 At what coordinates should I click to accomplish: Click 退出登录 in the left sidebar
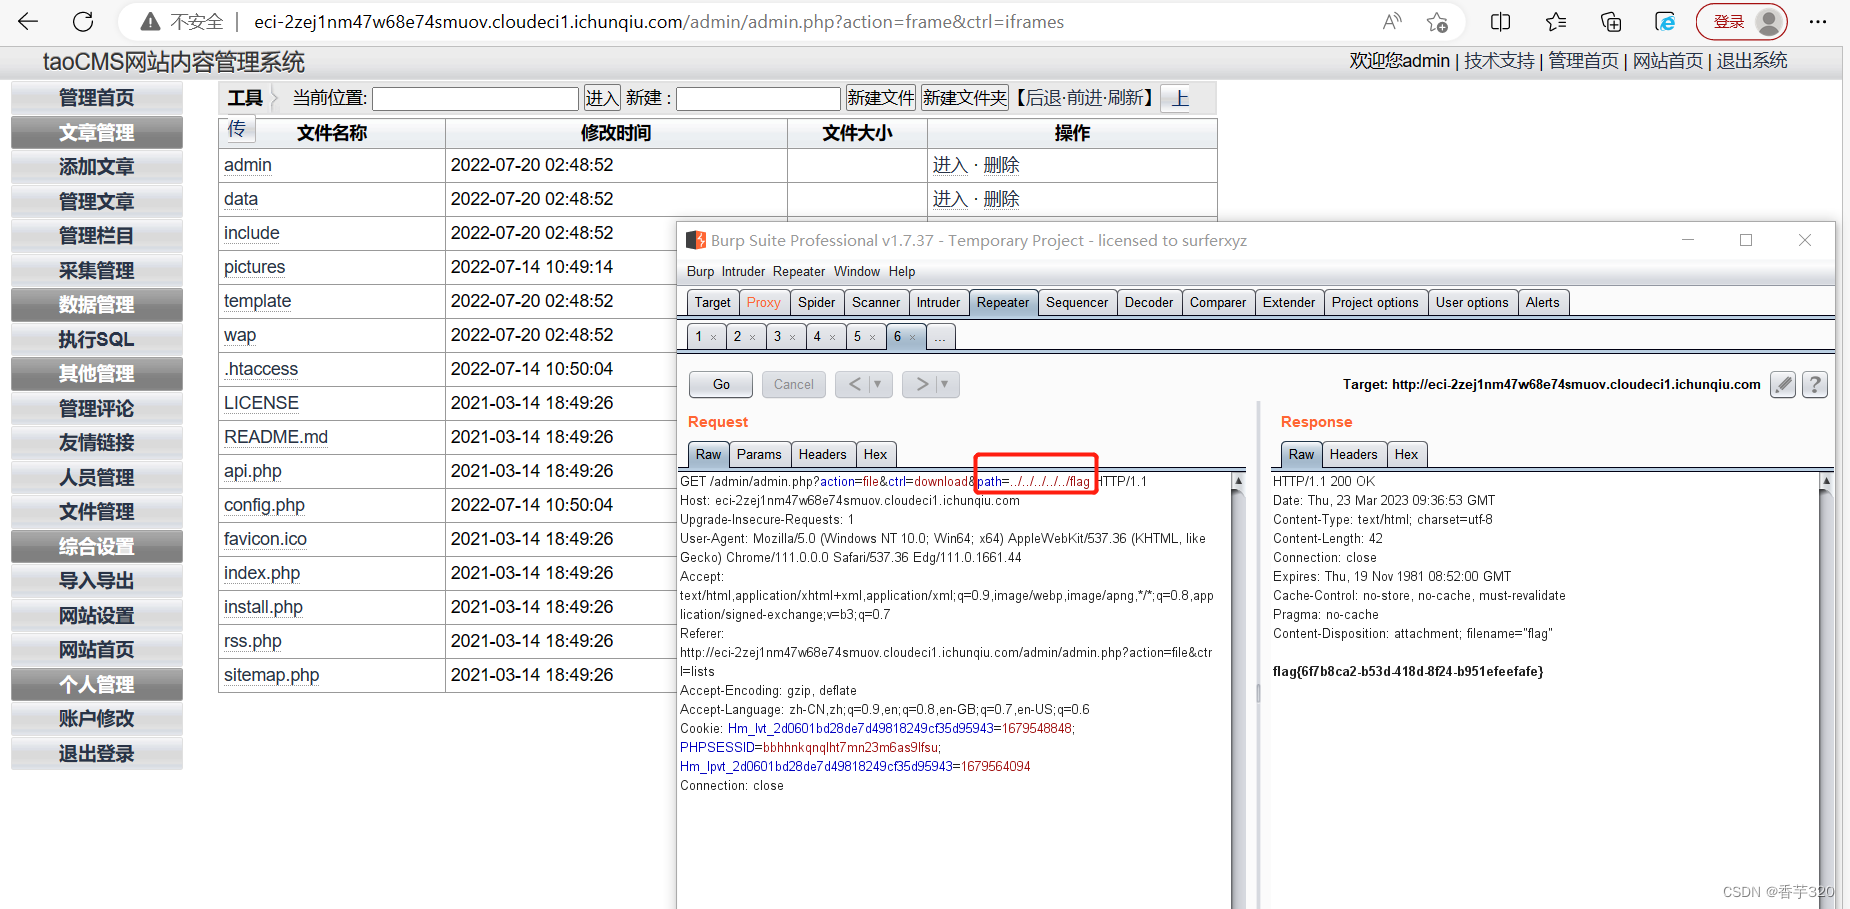pos(97,754)
